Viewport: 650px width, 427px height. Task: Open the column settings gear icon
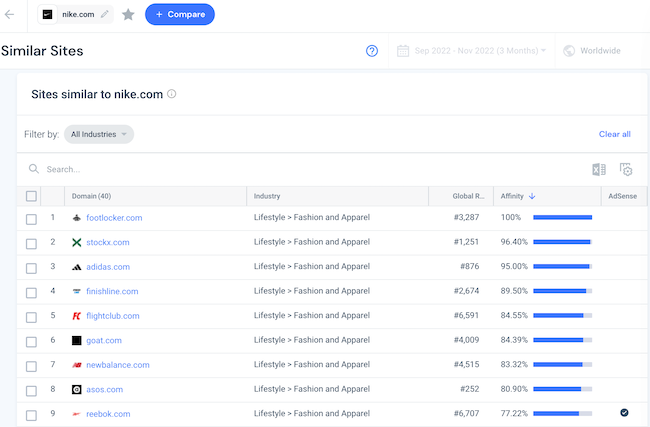(626, 170)
